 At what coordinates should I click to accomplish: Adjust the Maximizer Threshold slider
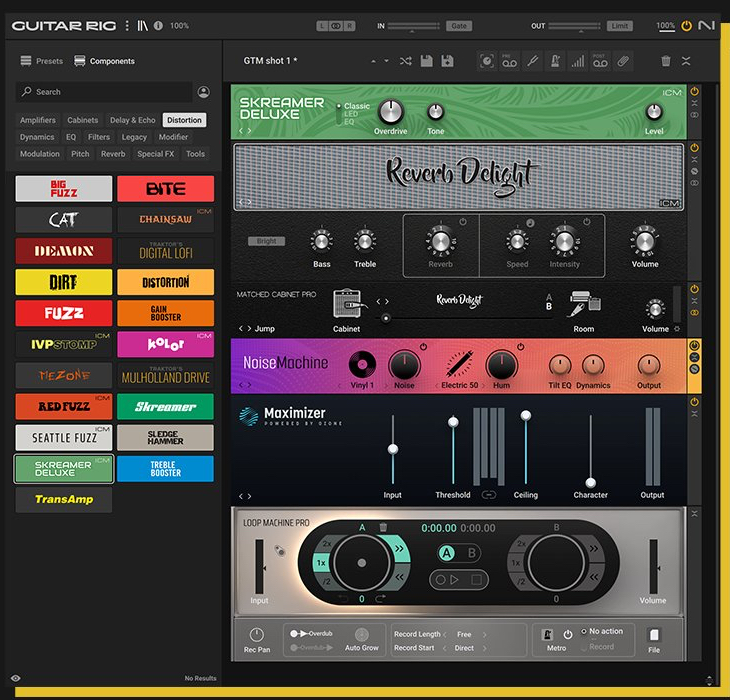pyautogui.click(x=453, y=422)
